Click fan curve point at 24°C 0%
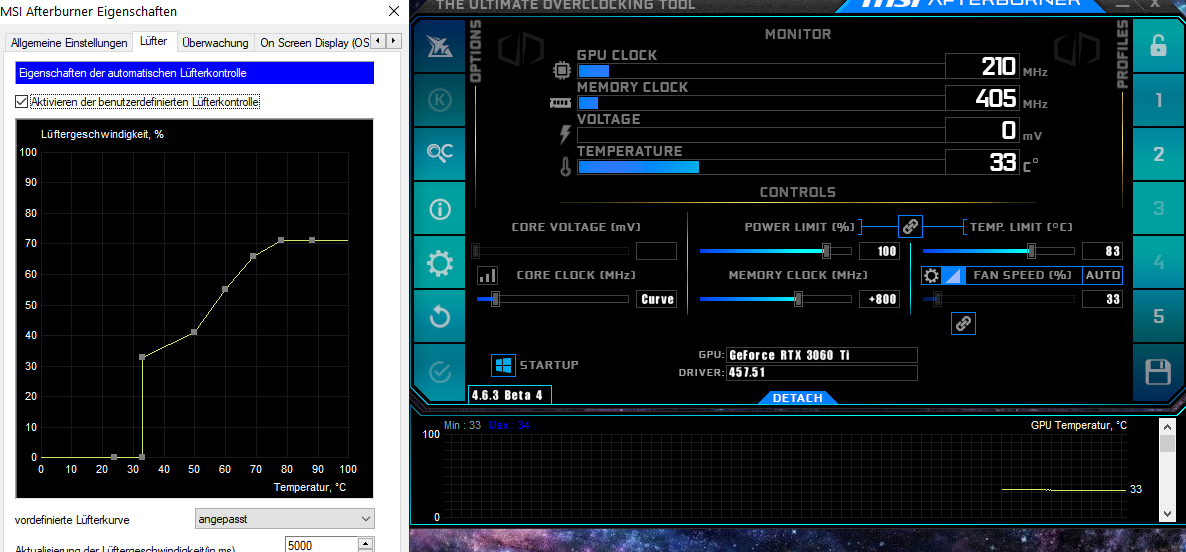 (114, 457)
